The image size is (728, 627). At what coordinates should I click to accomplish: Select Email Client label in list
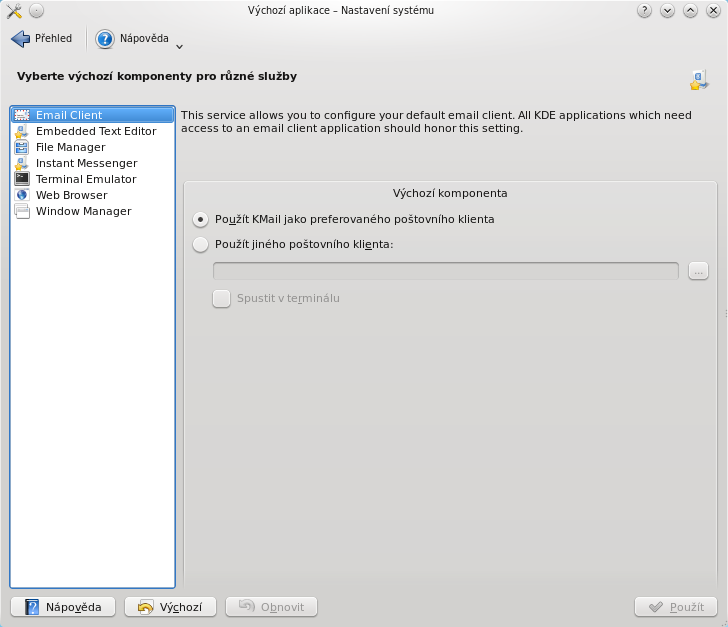click(x=69, y=115)
